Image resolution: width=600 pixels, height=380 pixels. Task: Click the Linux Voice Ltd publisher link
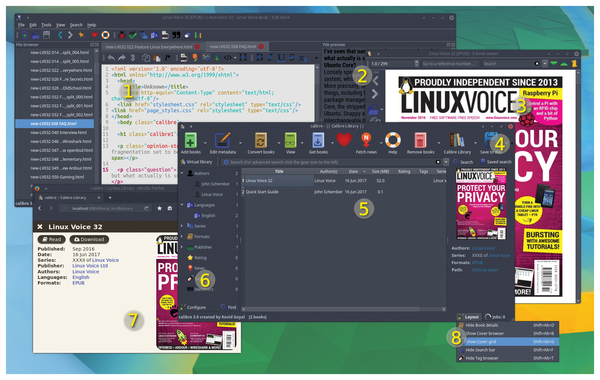point(90,266)
